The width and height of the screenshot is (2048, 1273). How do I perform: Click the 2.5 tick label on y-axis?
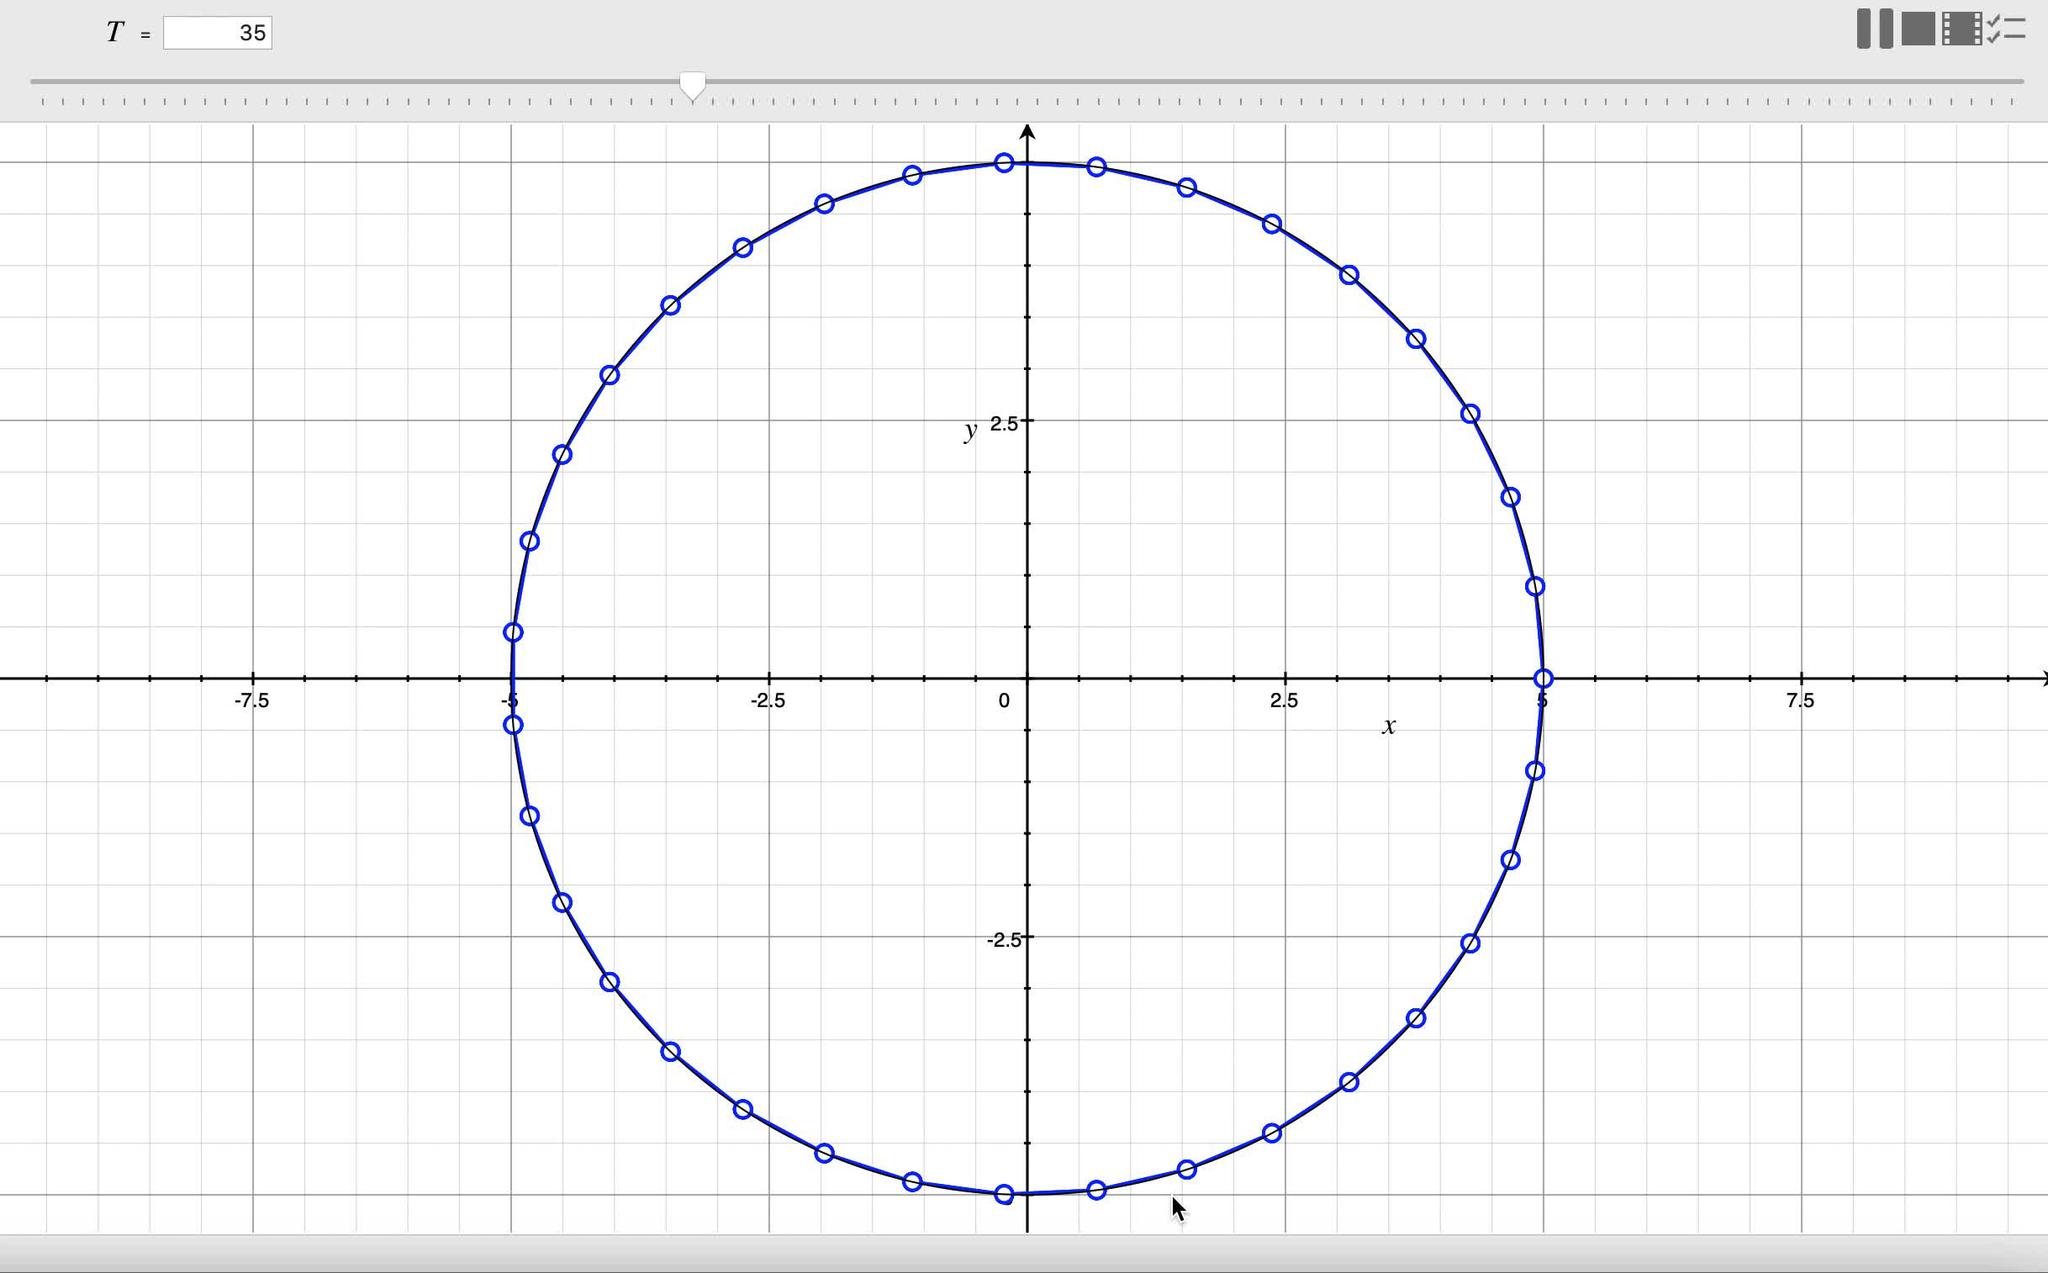pyautogui.click(x=1004, y=424)
